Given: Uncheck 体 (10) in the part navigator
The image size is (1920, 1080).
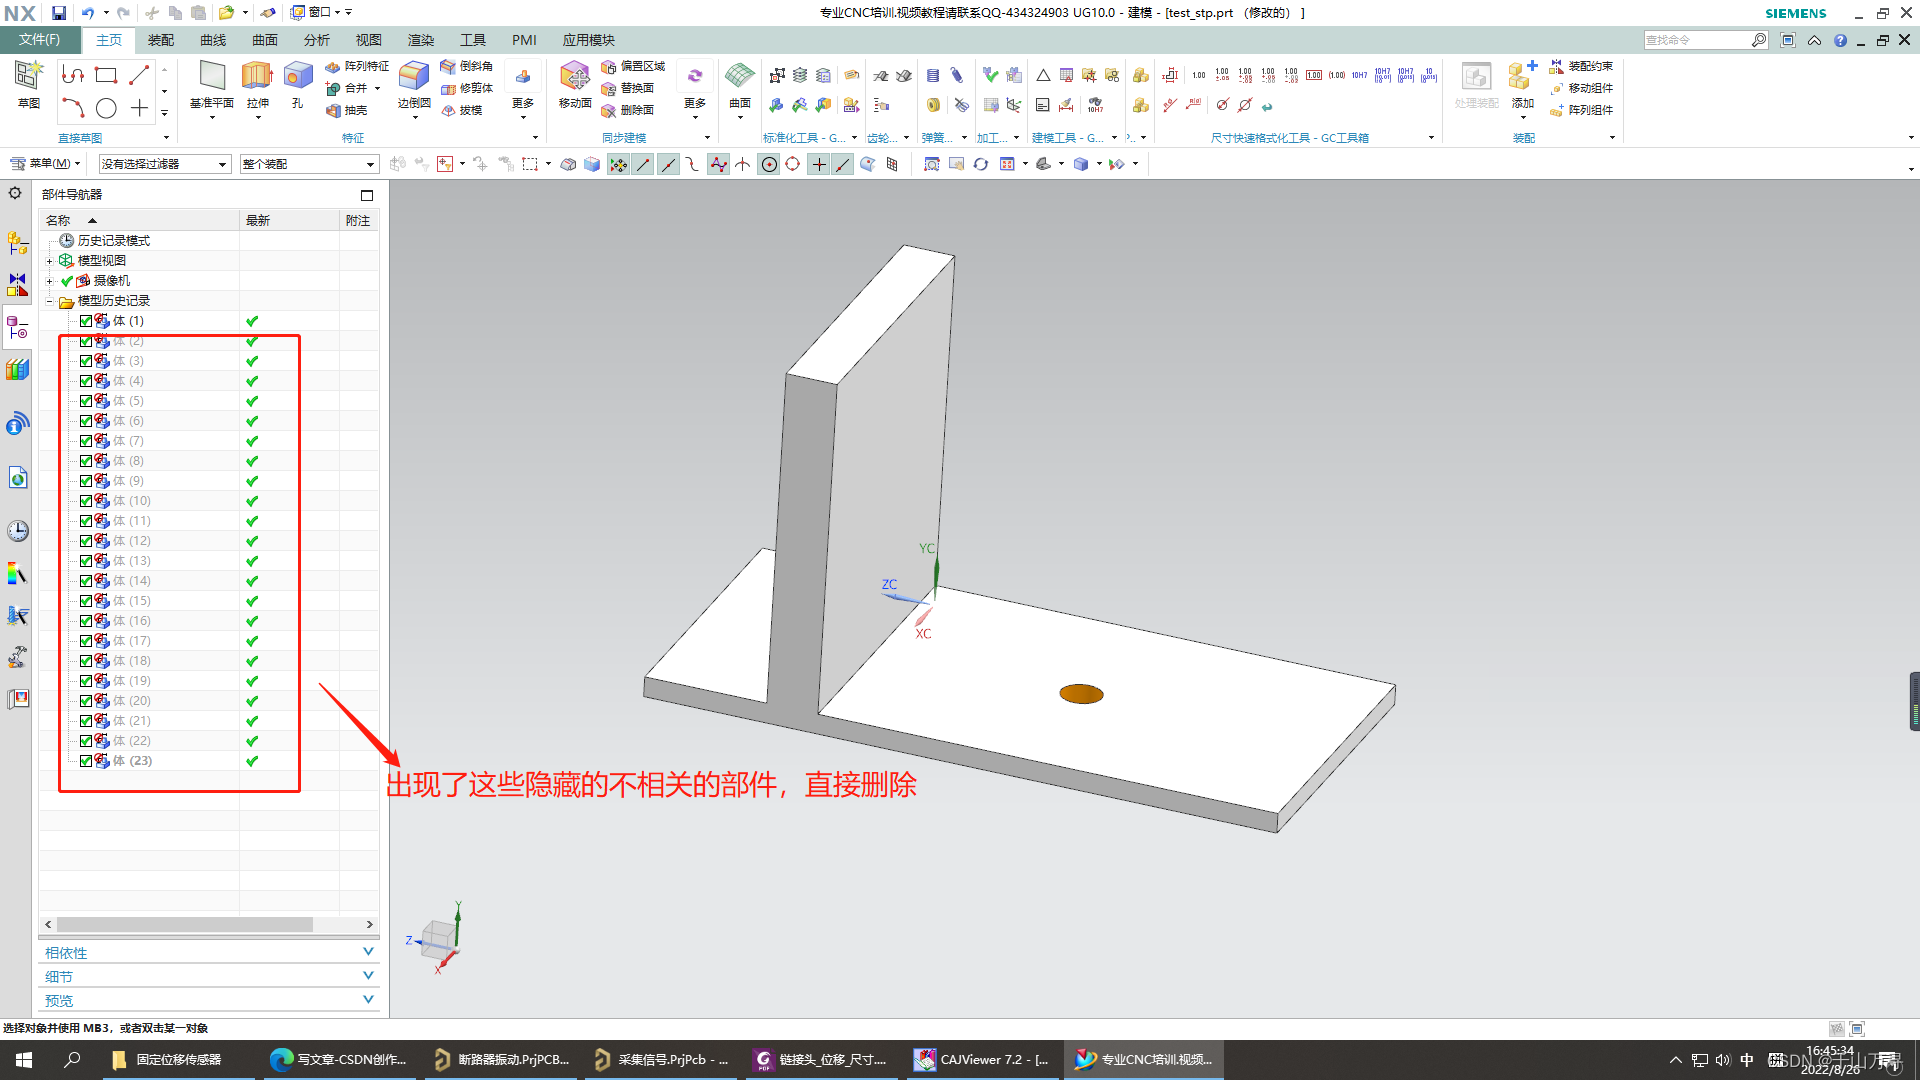Looking at the screenshot, I should pyautogui.click(x=86, y=500).
